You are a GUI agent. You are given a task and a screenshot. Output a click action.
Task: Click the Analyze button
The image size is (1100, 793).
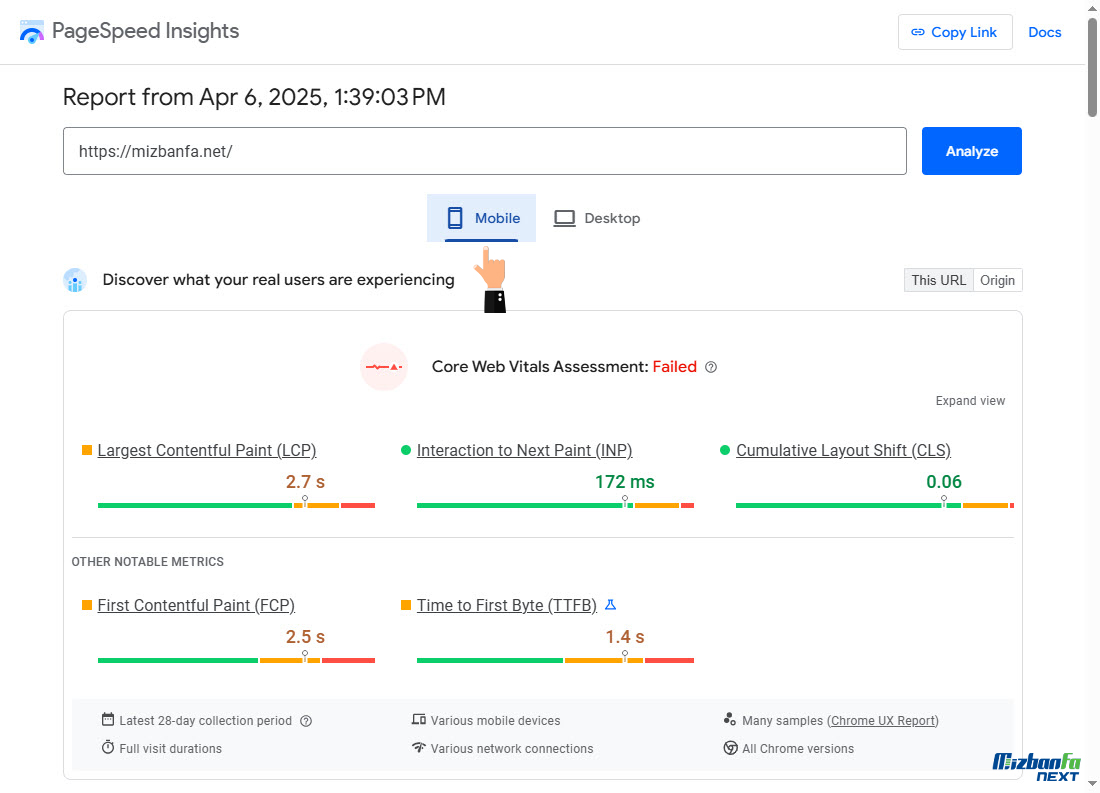tap(972, 151)
